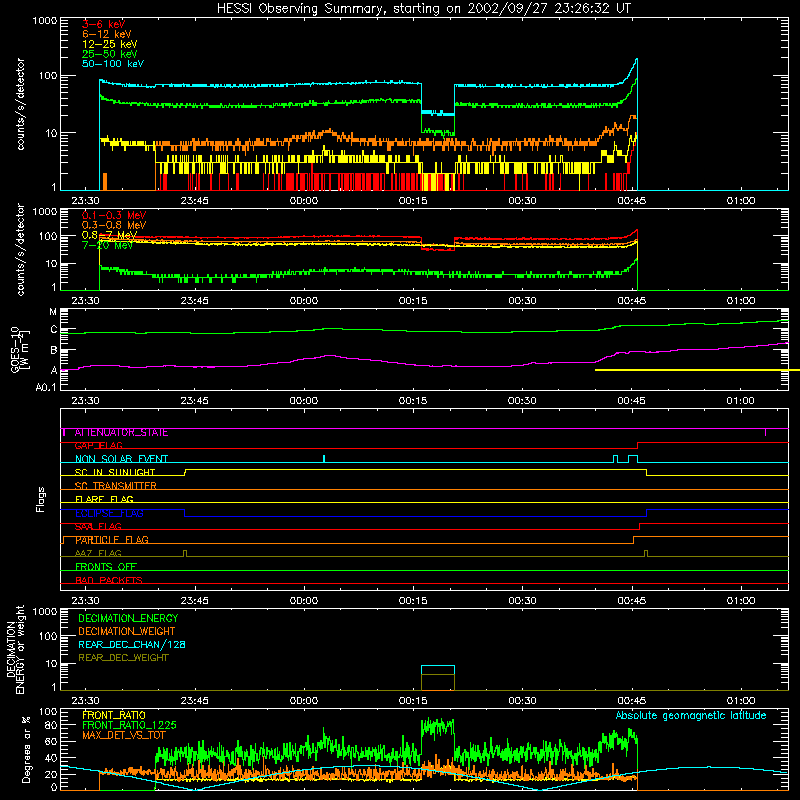
Task: Click the Flags panel axis label
Action: tap(41, 500)
